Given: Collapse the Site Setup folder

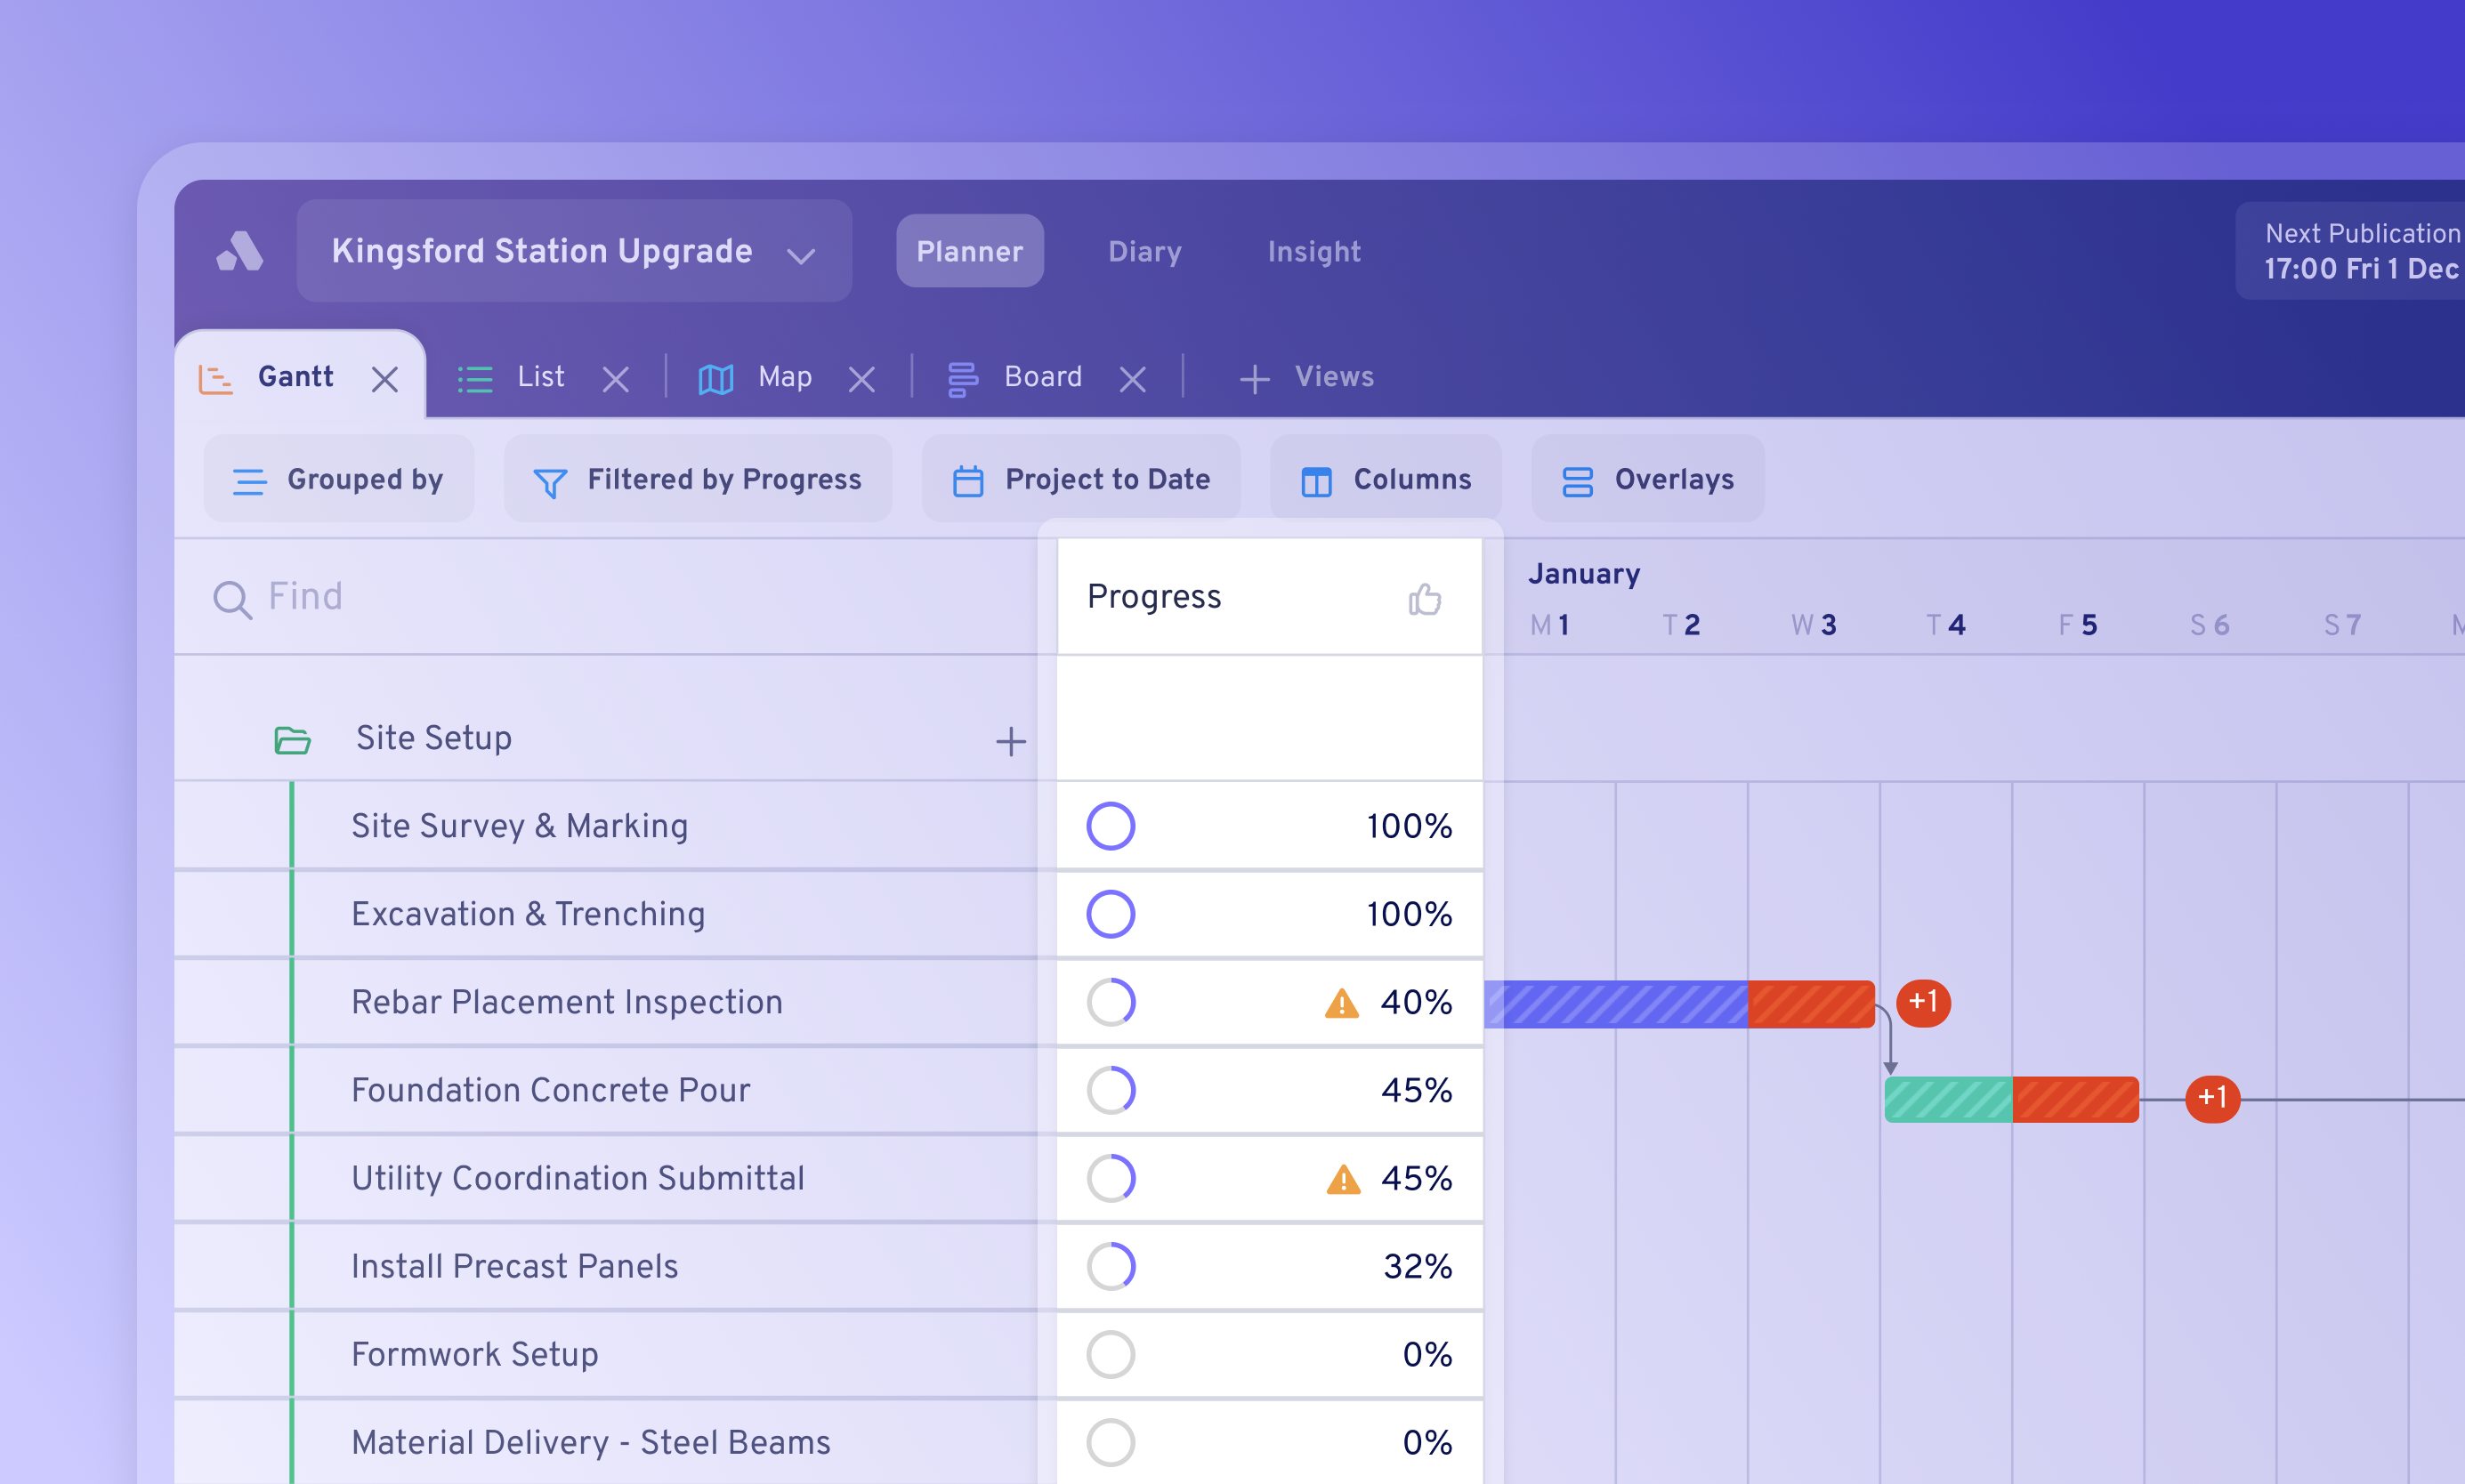Looking at the screenshot, I should [292, 740].
